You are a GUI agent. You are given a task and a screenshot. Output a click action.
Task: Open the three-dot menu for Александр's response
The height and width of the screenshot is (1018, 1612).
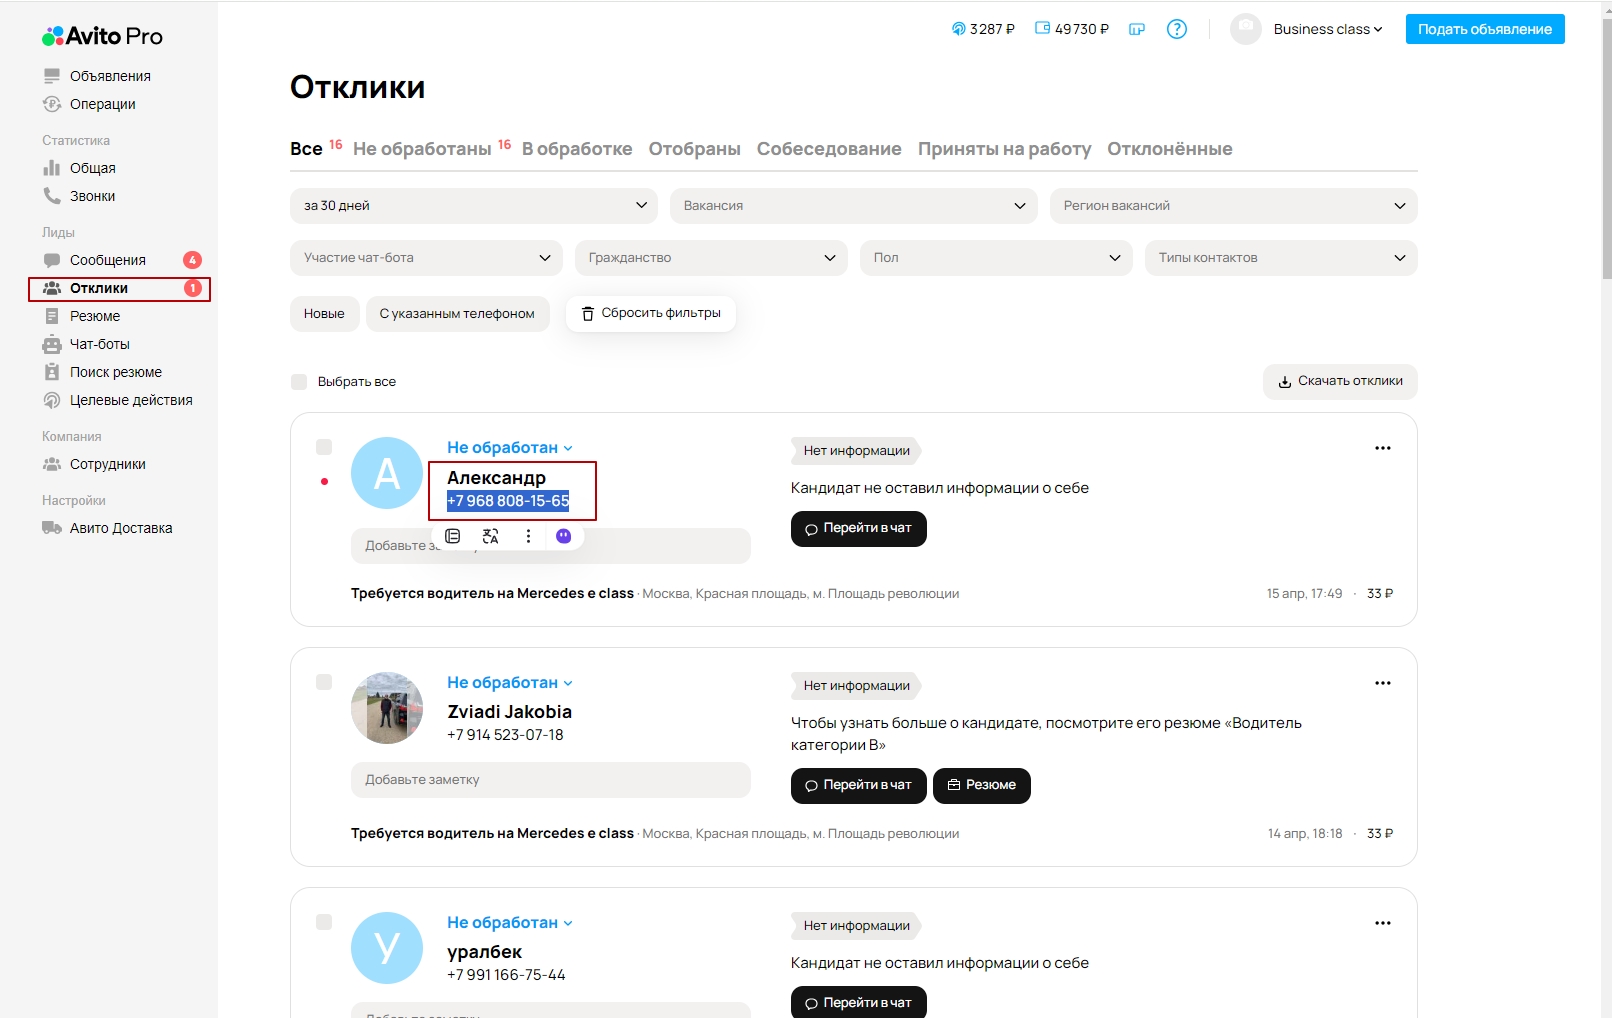(x=1382, y=448)
